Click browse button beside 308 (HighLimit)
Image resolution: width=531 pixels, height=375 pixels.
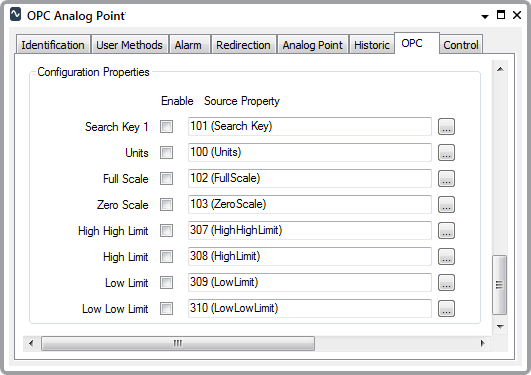(446, 256)
